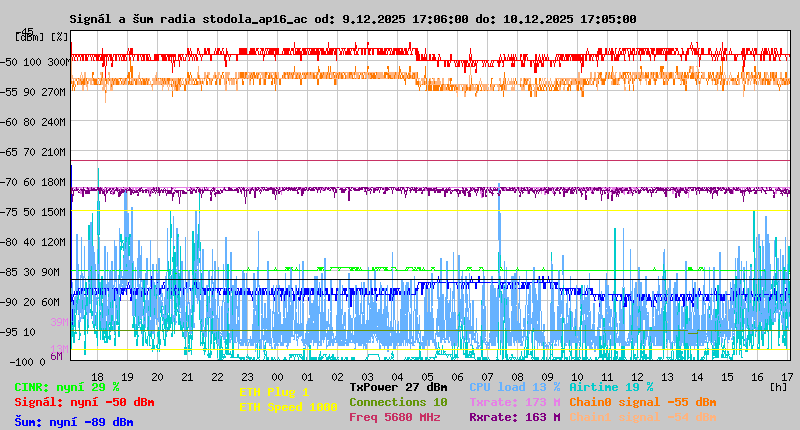
Task: Click the 'Connections 10' legend label
Action: tap(398, 402)
